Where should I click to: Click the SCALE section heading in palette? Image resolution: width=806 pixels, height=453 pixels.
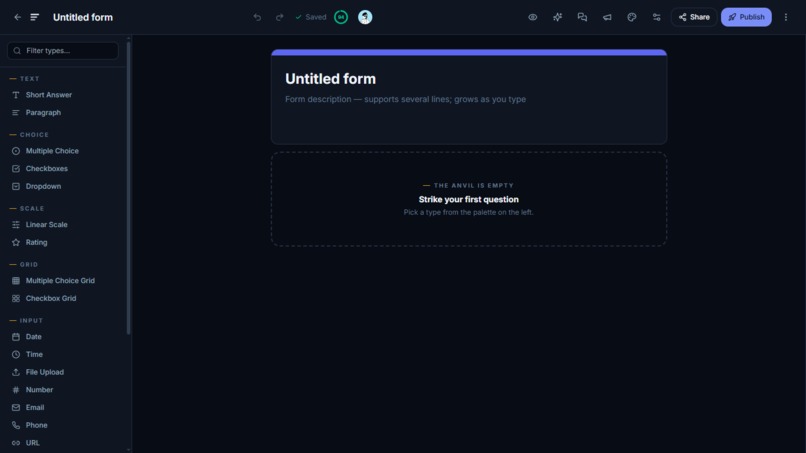tap(32, 208)
